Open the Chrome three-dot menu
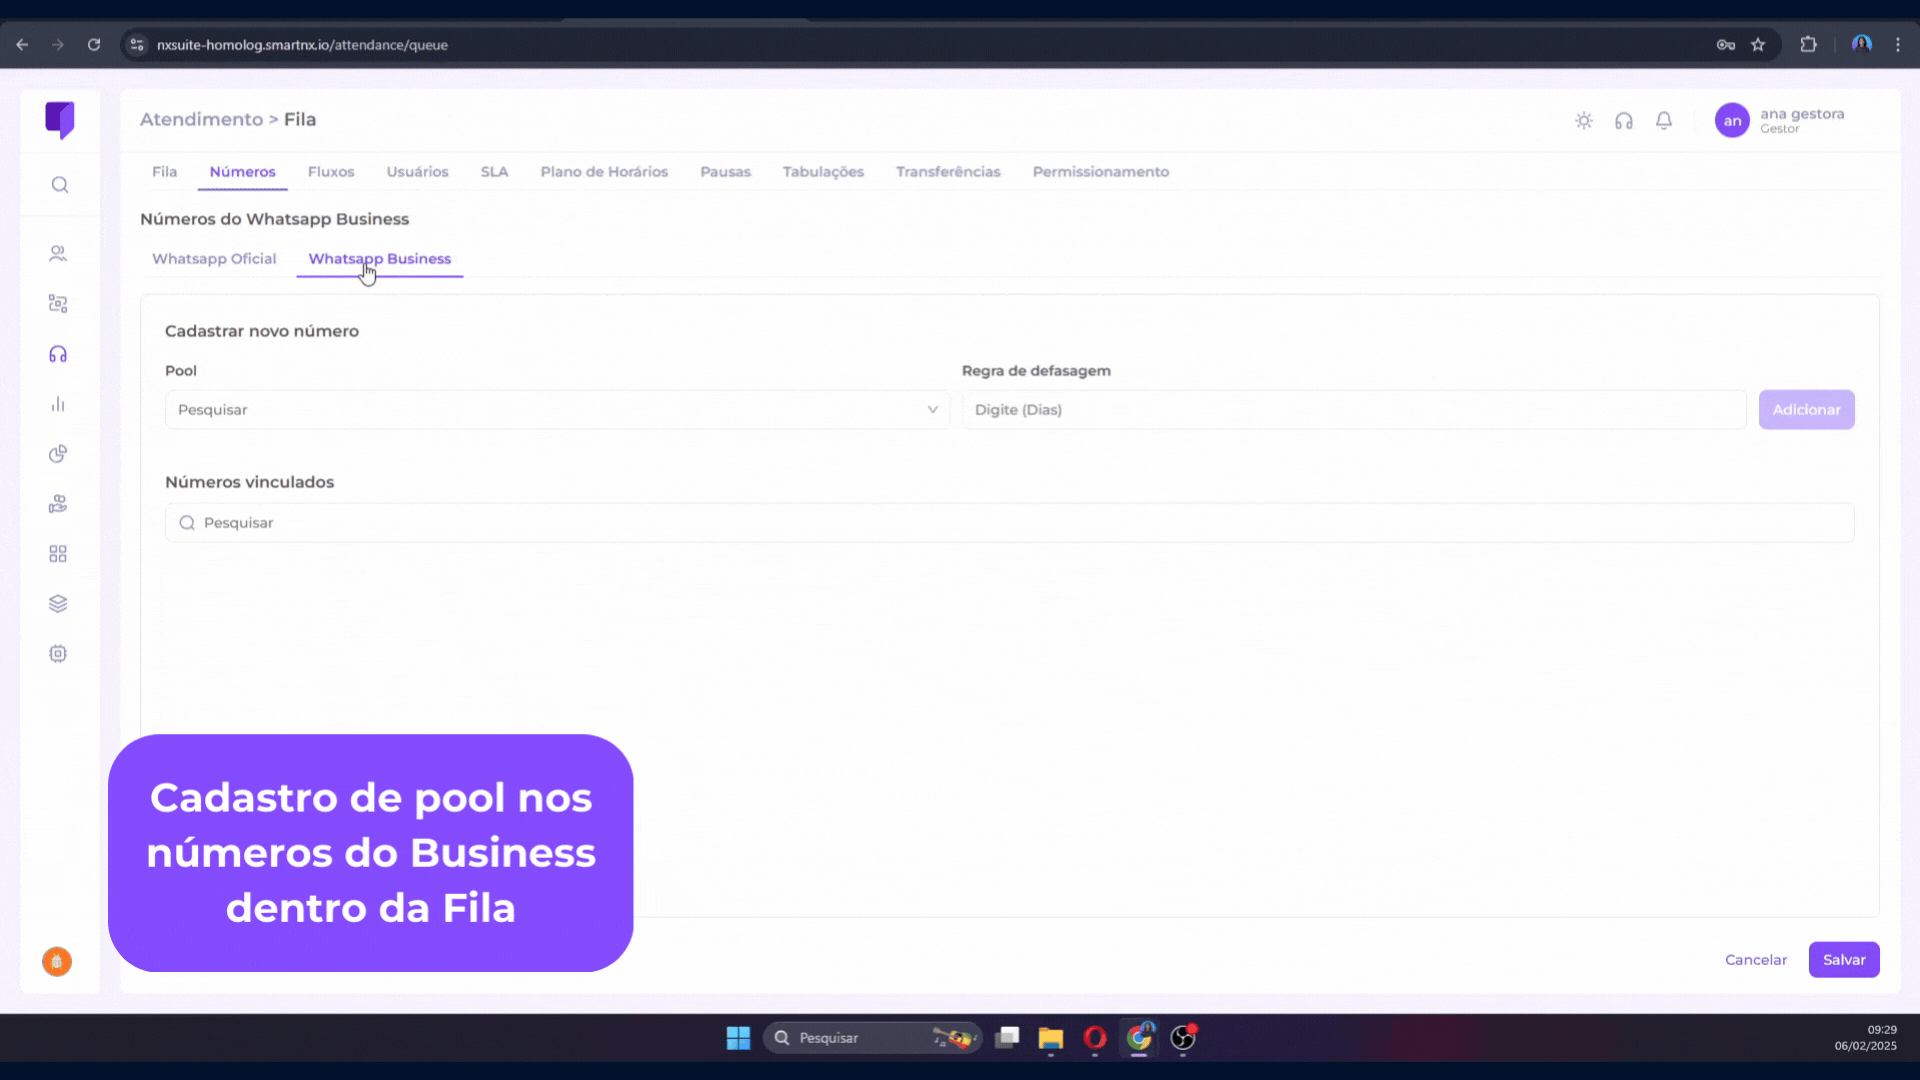The height and width of the screenshot is (1080, 1920). 1898,45
